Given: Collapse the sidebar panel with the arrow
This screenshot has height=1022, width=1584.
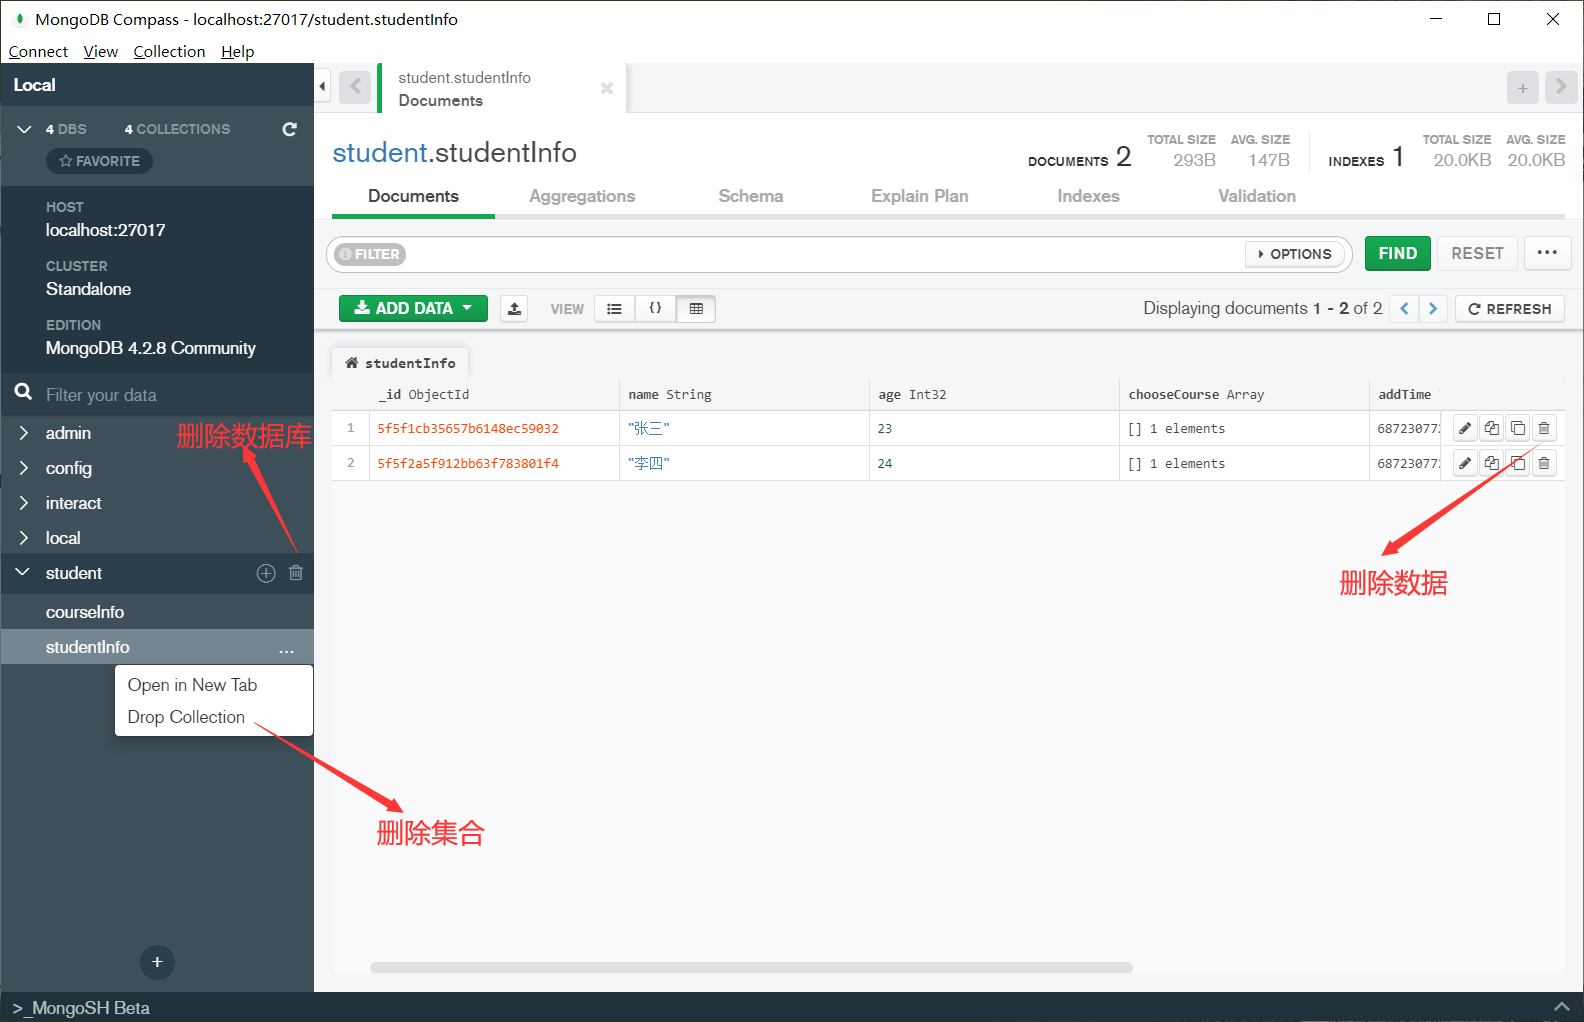Looking at the screenshot, I should (x=322, y=87).
